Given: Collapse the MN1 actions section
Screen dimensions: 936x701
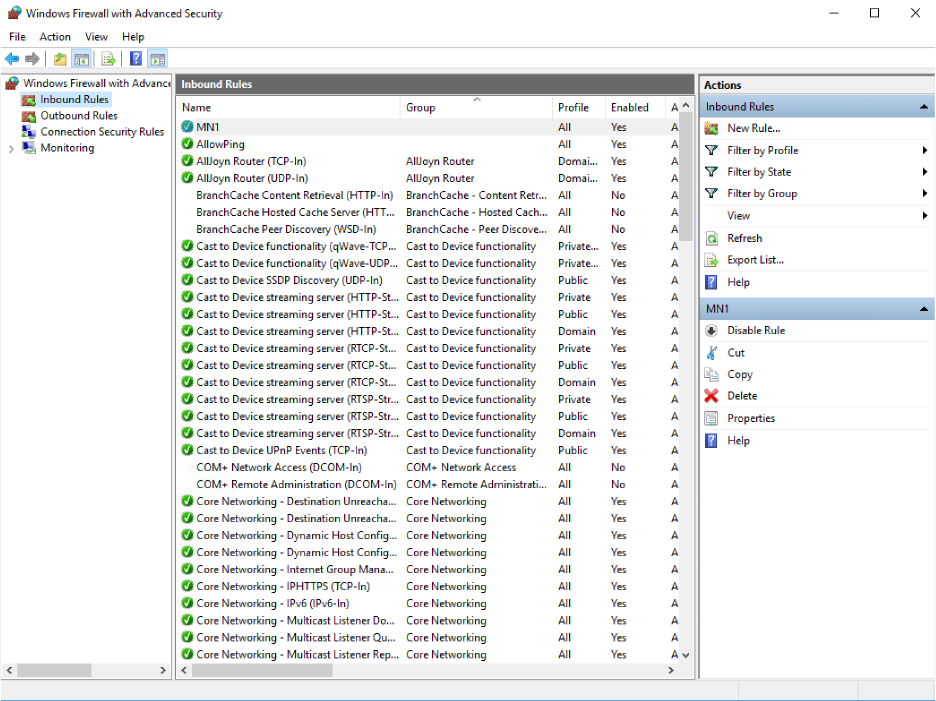Looking at the screenshot, I should (924, 309).
